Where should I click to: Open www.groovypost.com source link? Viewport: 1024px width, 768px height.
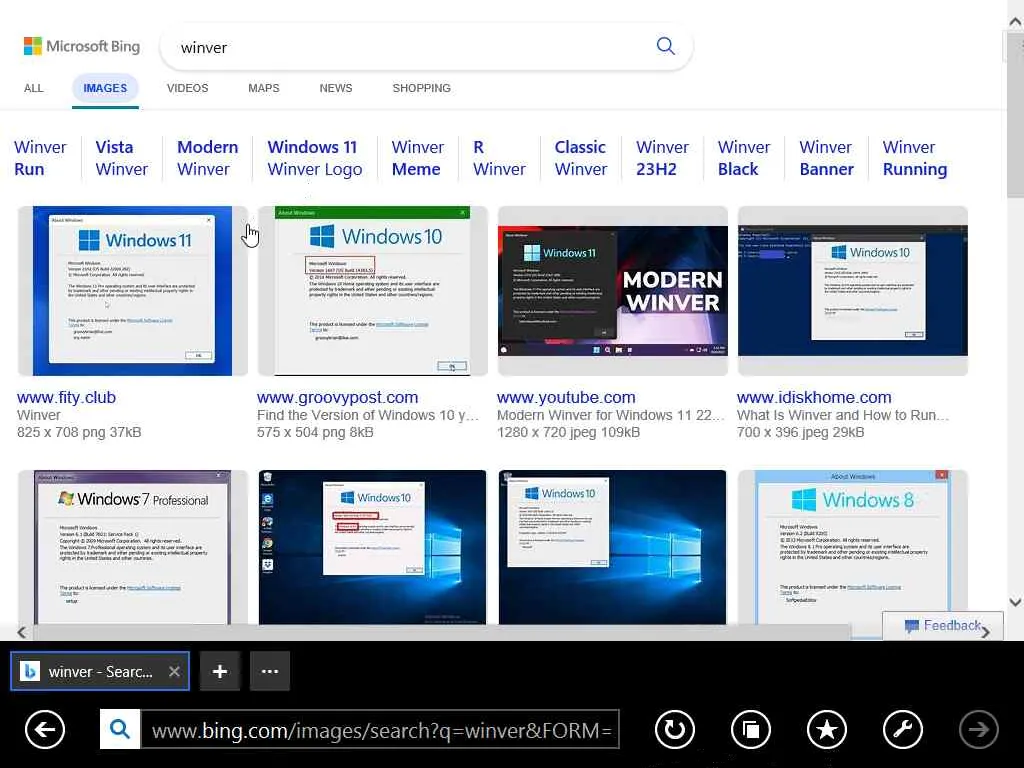pos(337,397)
